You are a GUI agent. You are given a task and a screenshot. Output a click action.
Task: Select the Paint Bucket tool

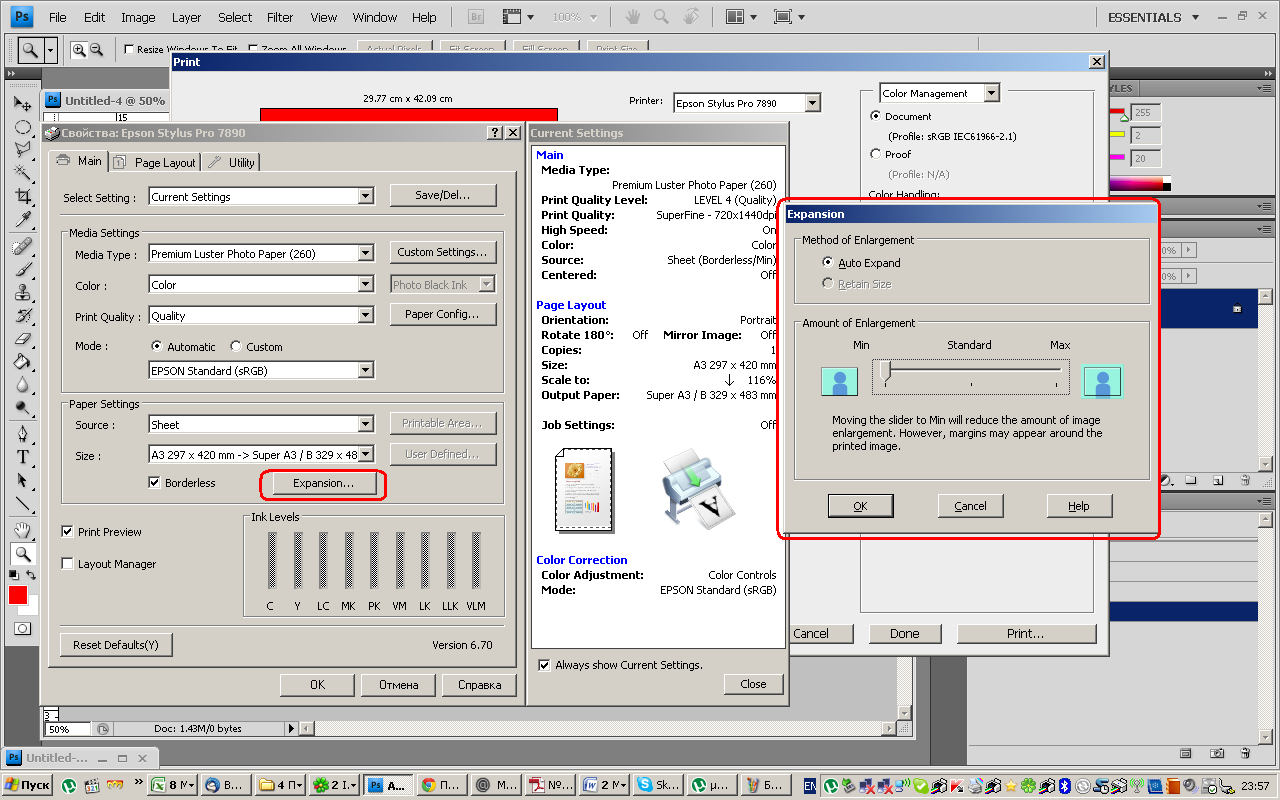22,362
